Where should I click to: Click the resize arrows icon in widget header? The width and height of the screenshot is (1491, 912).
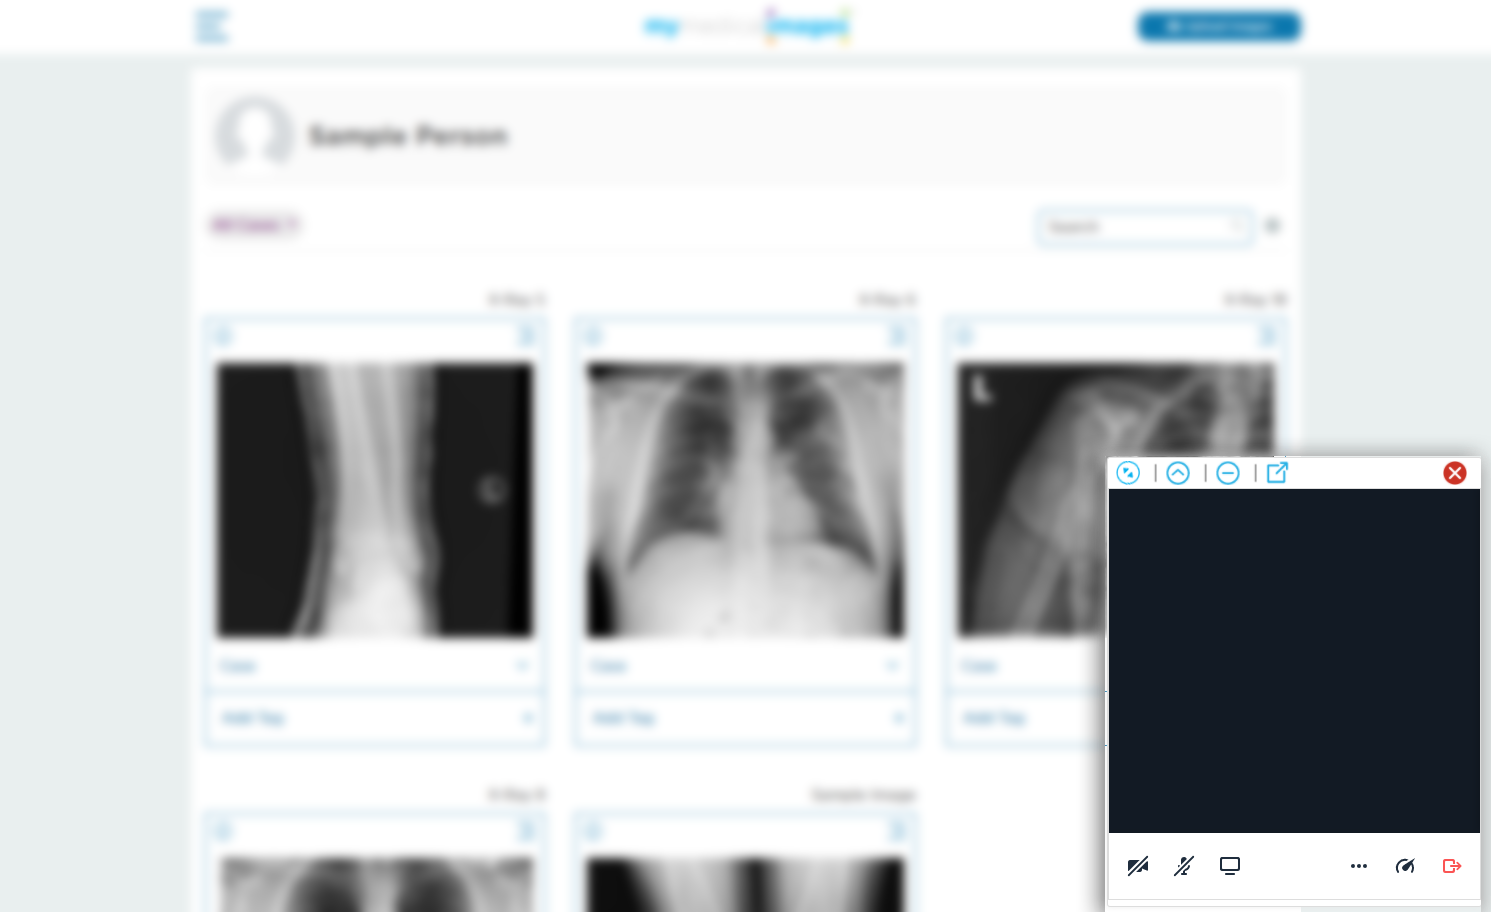click(x=1128, y=473)
